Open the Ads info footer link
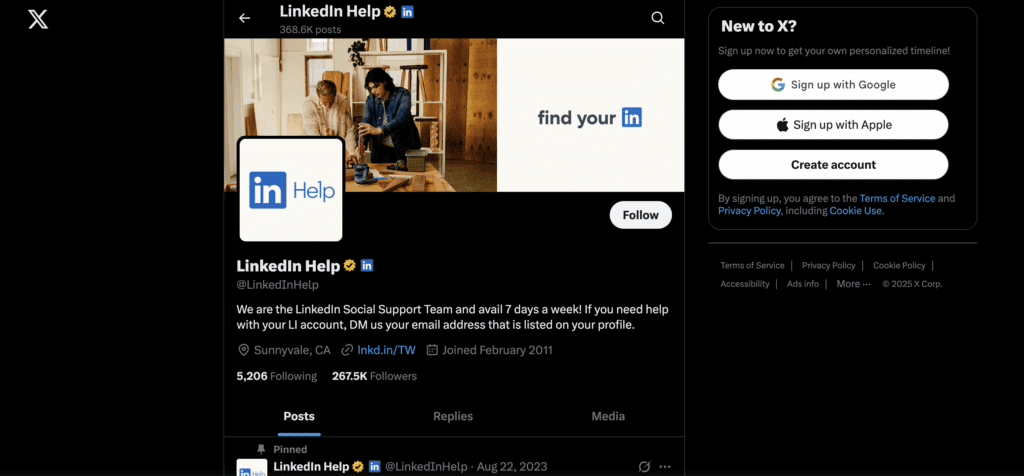This screenshot has height=476, width=1024. tap(803, 284)
